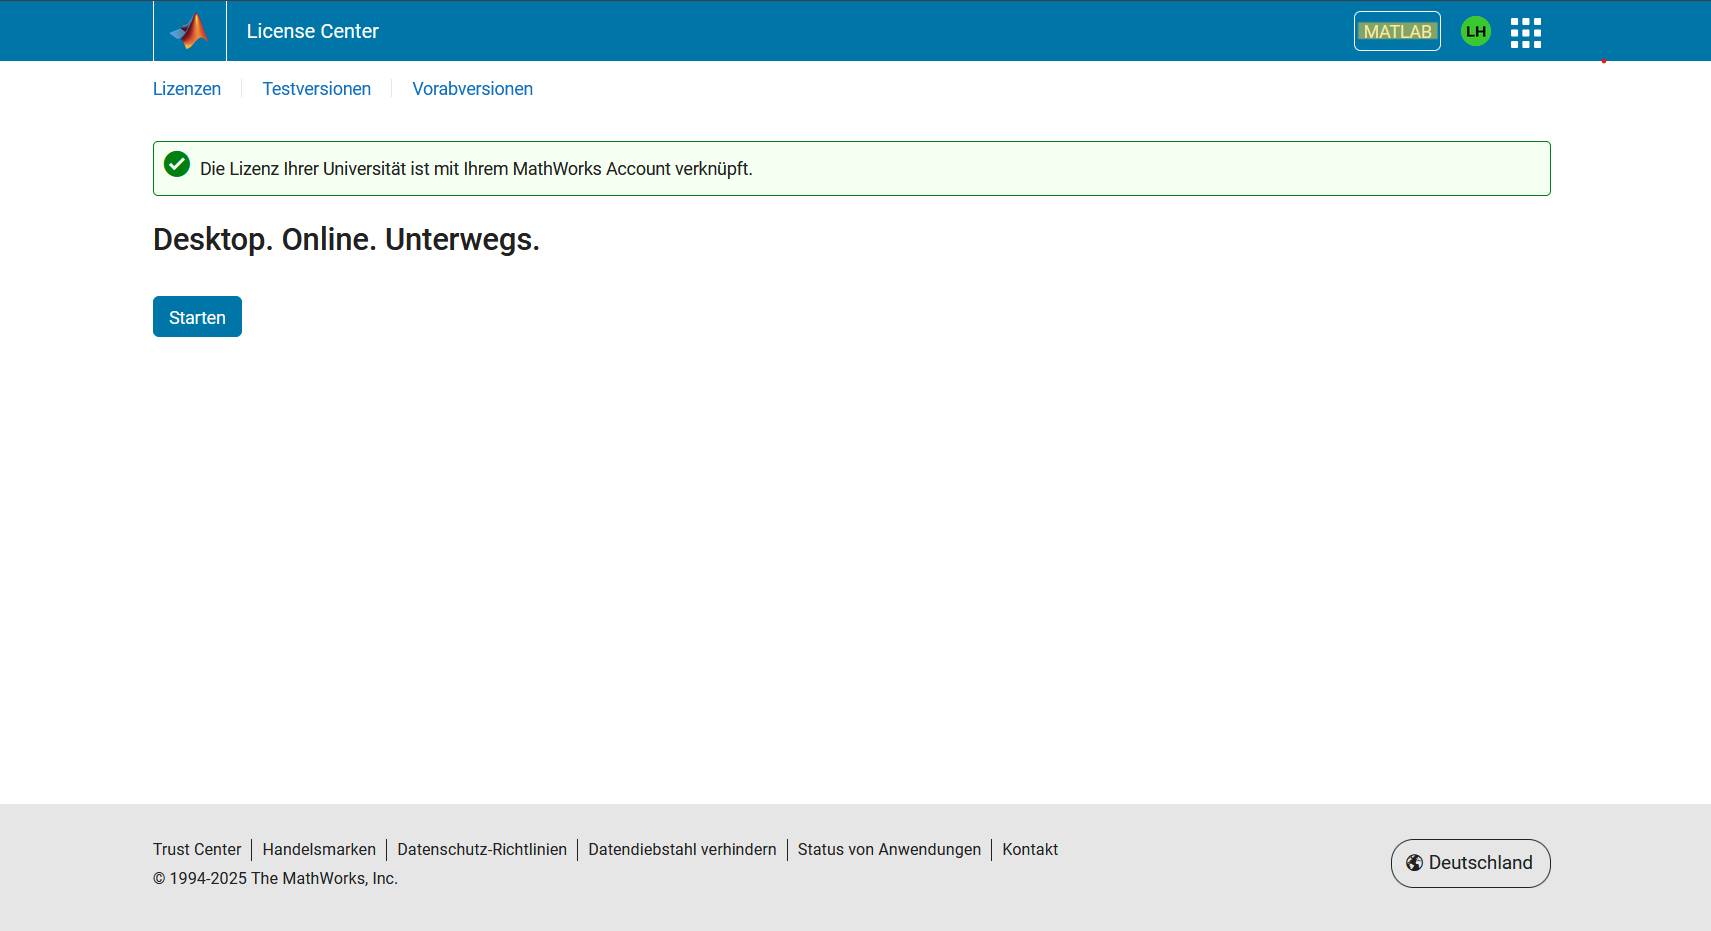Click the globe icon beside Deutschland
Image resolution: width=1711 pixels, height=931 pixels.
pos(1414,863)
